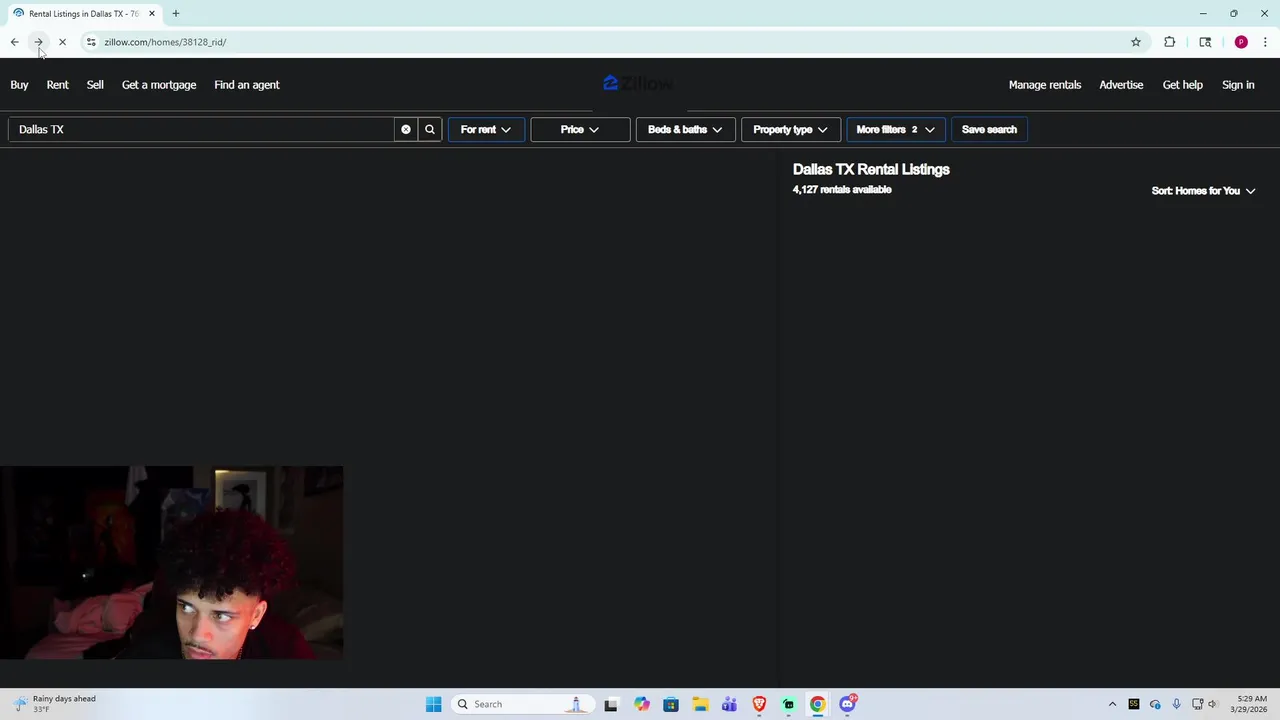Open File Explorer from the taskbar
This screenshot has width=1280, height=720.
pyautogui.click(x=700, y=704)
